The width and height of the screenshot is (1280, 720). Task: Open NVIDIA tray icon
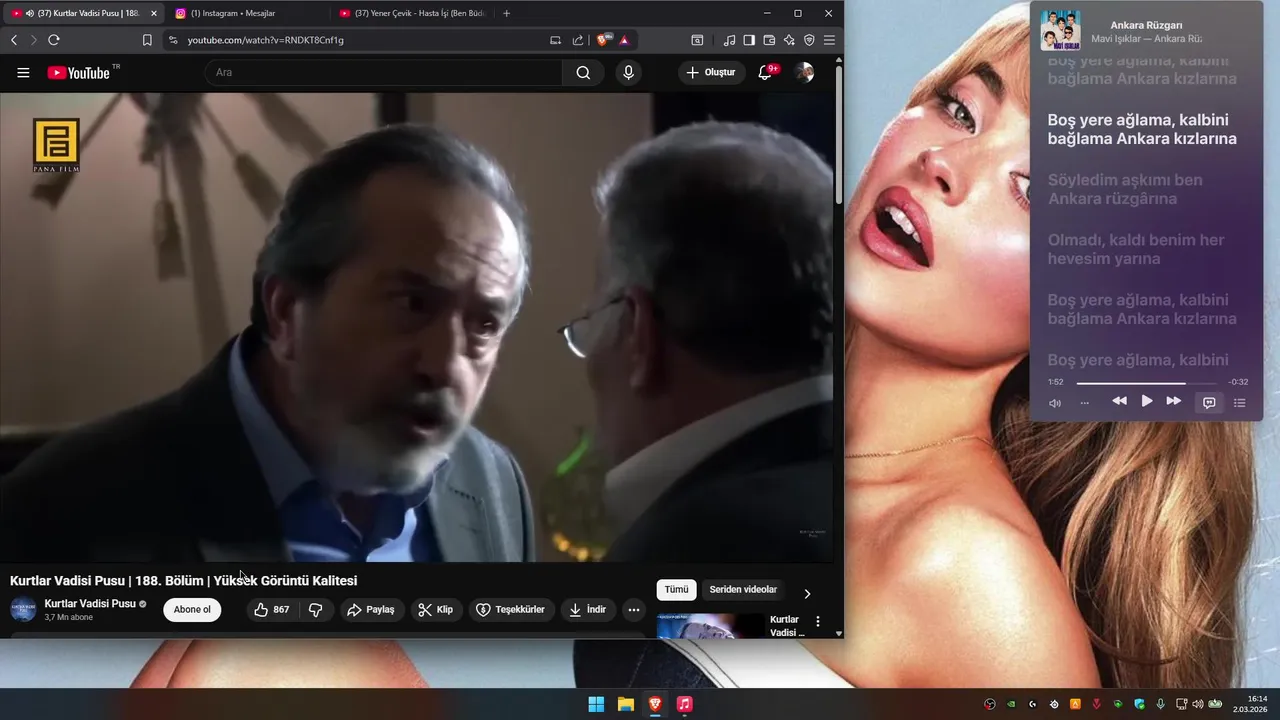point(1011,704)
